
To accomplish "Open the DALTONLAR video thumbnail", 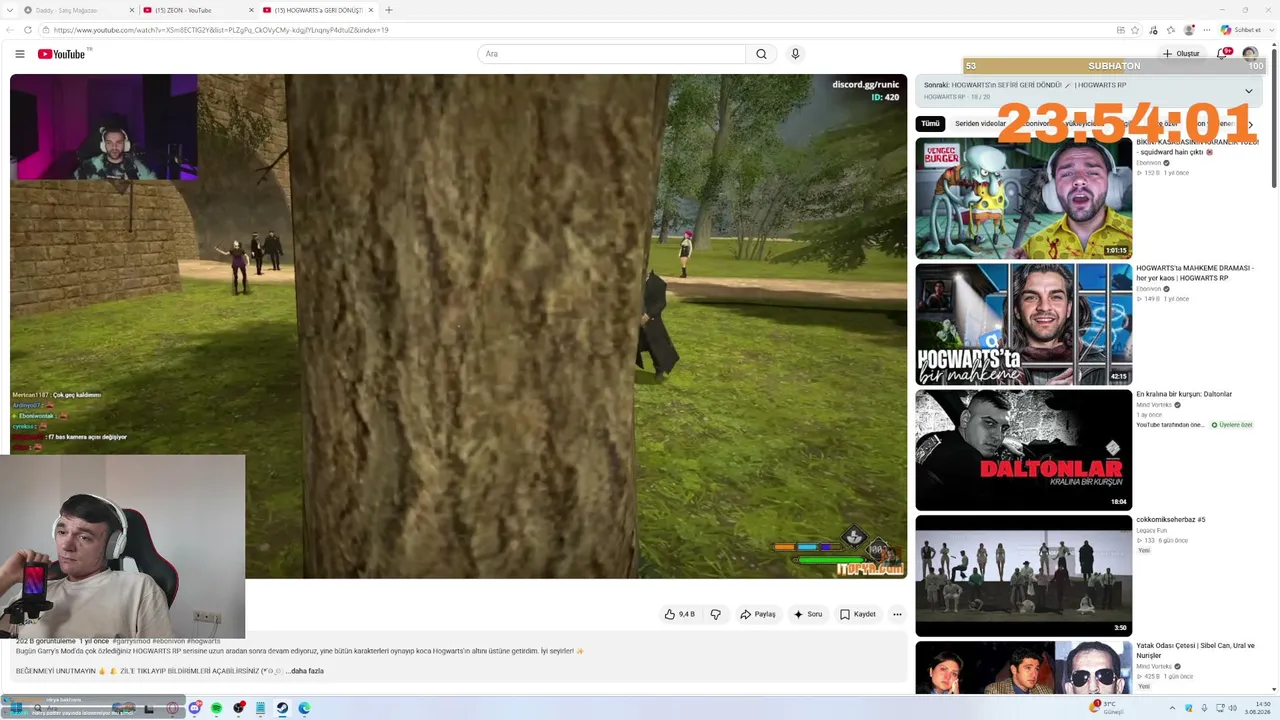I will [1024, 450].
